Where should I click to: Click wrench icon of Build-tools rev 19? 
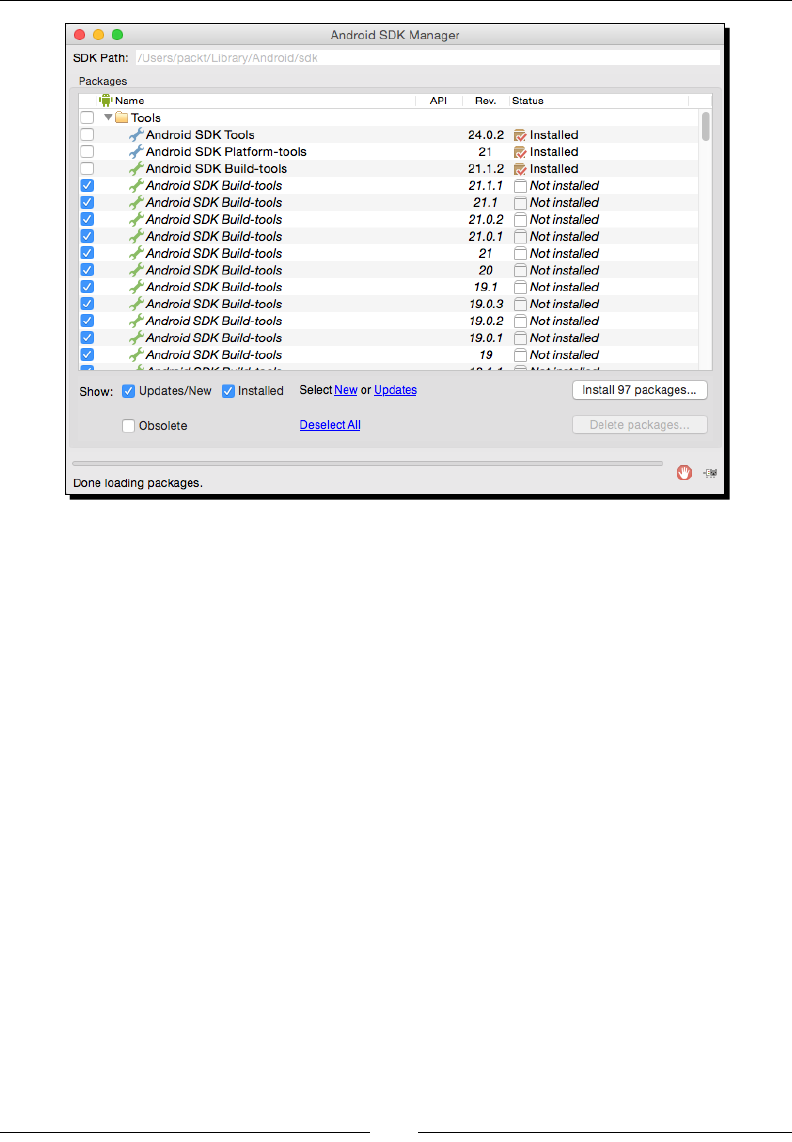pos(136,355)
